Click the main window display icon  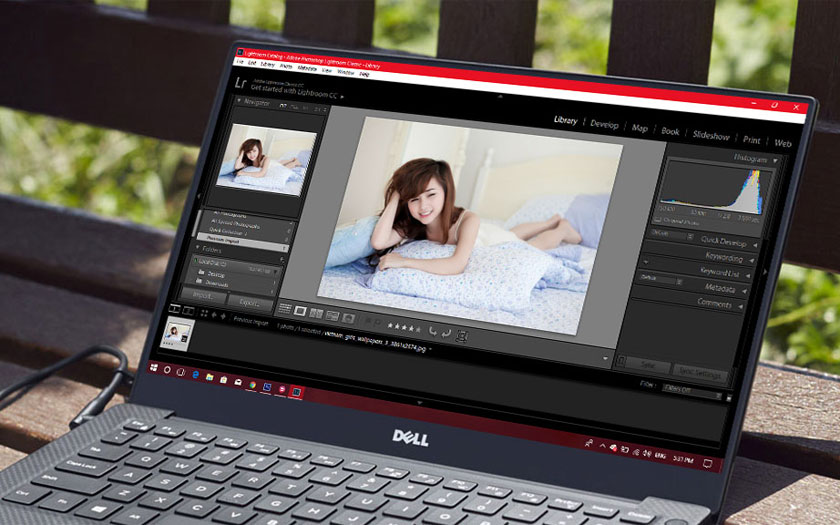pyautogui.click(x=174, y=309)
